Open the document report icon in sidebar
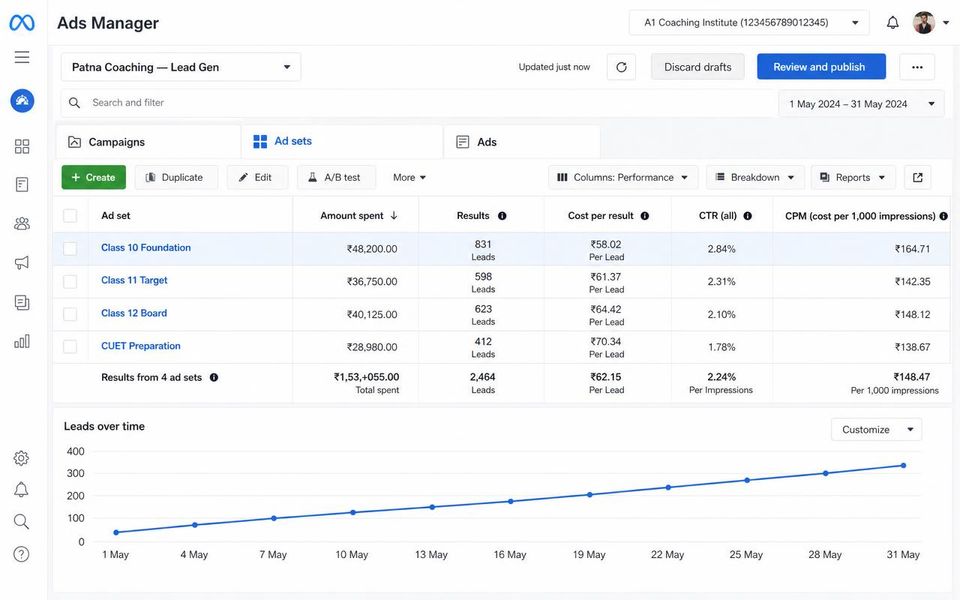960x600 pixels. (22, 184)
